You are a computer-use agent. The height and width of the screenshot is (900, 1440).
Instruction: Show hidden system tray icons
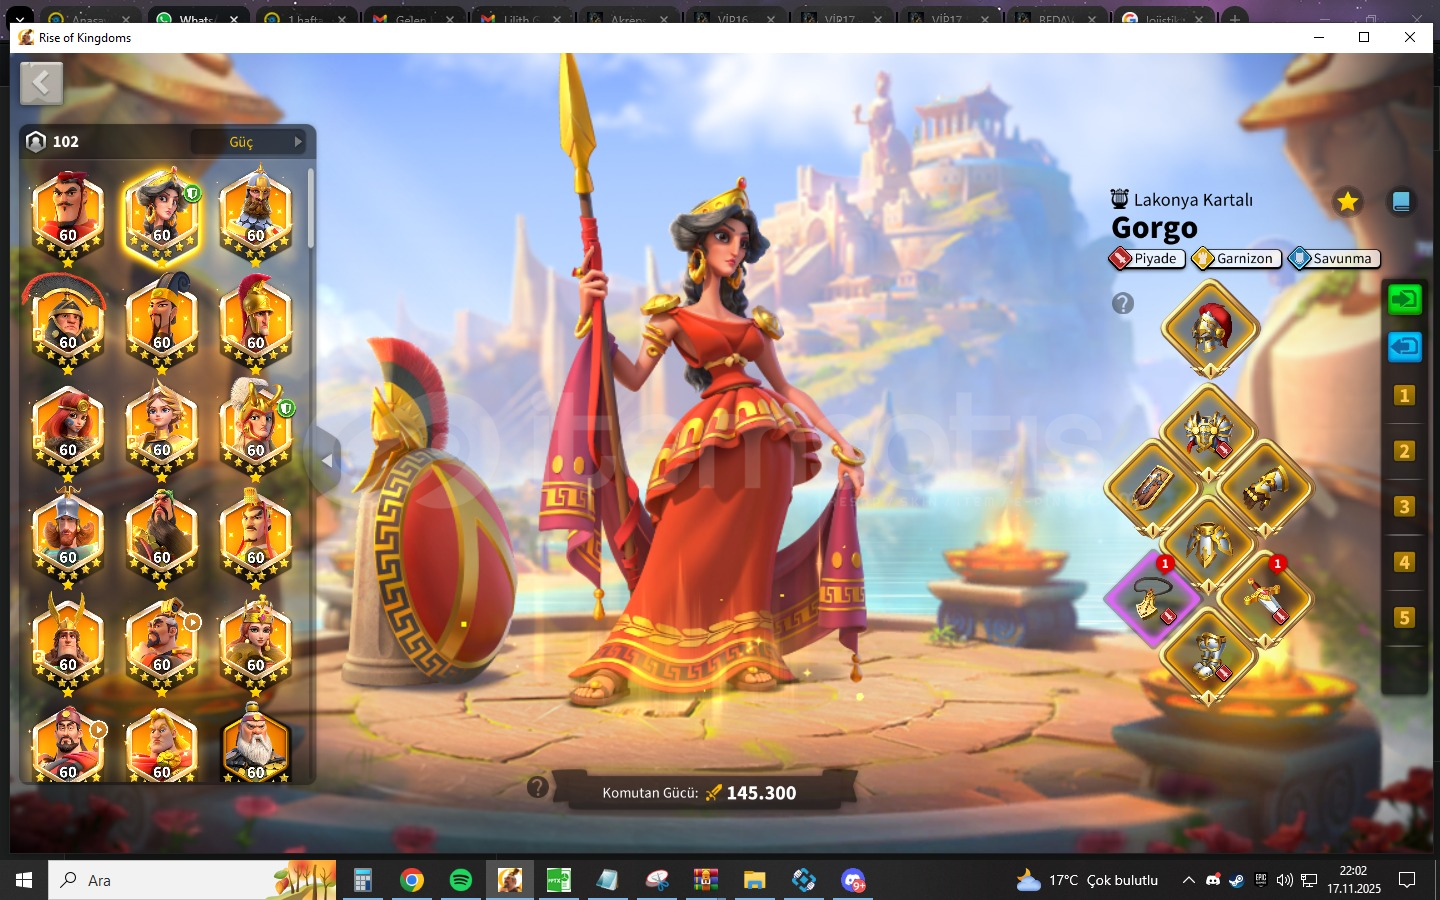click(x=1188, y=880)
